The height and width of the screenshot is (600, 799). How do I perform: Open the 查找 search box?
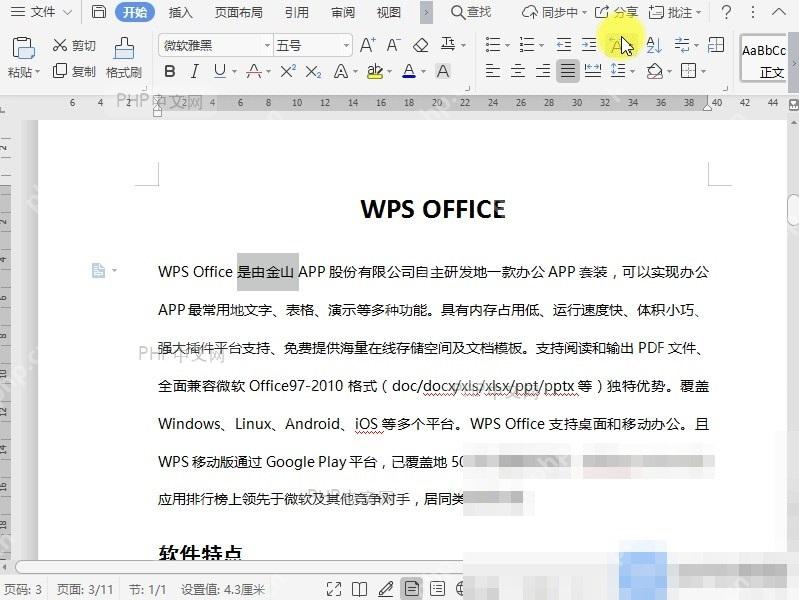coord(471,12)
